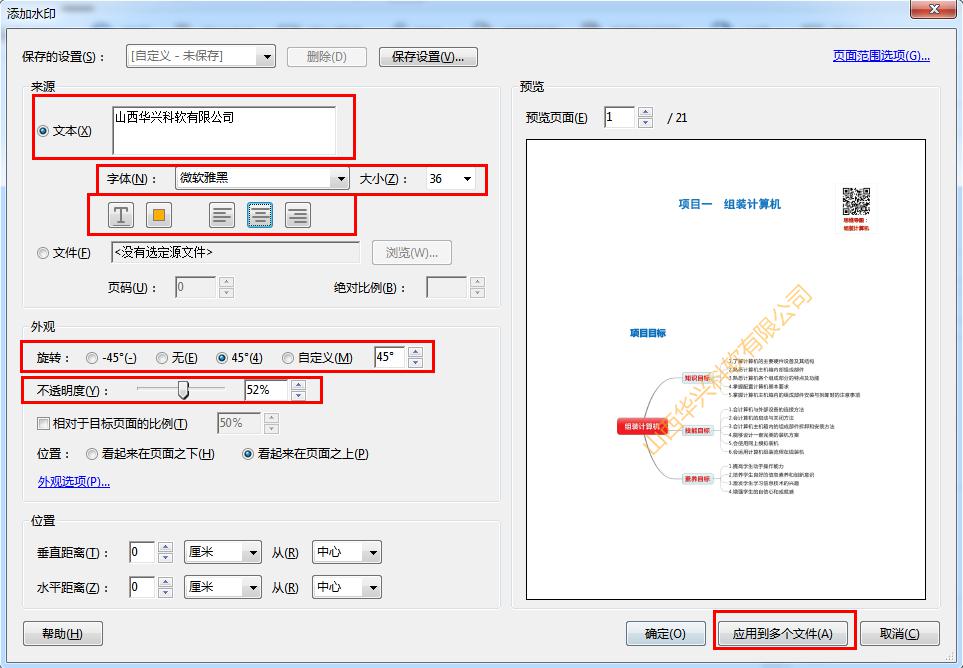Click into the watermark text input box
963x668 pixels.
pyautogui.click(x=223, y=131)
